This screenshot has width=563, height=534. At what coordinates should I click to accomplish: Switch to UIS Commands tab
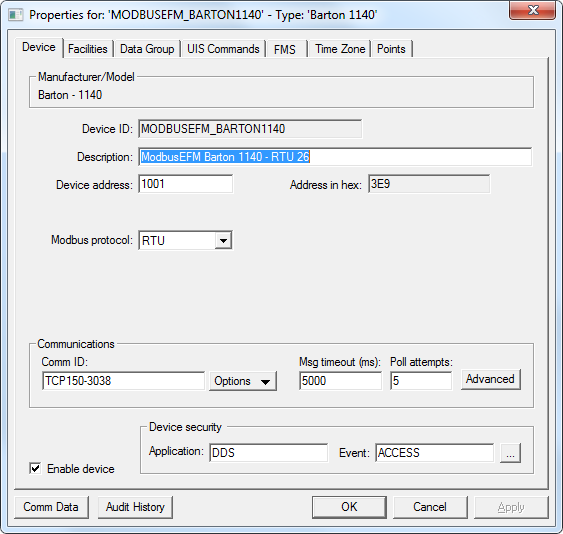click(x=223, y=49)
